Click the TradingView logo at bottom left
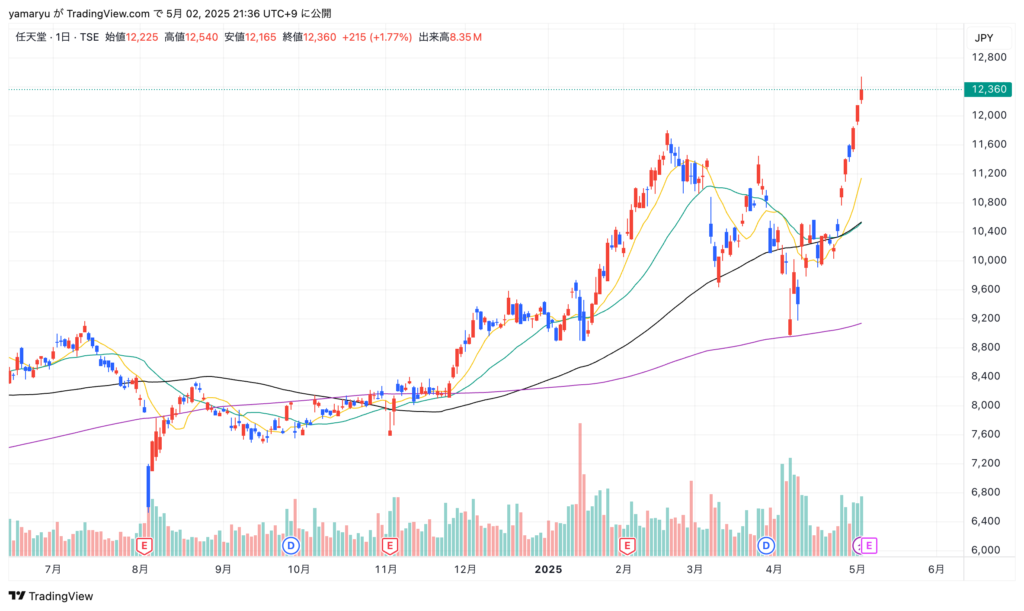1024x611 pixels. [x=51, y=596]
